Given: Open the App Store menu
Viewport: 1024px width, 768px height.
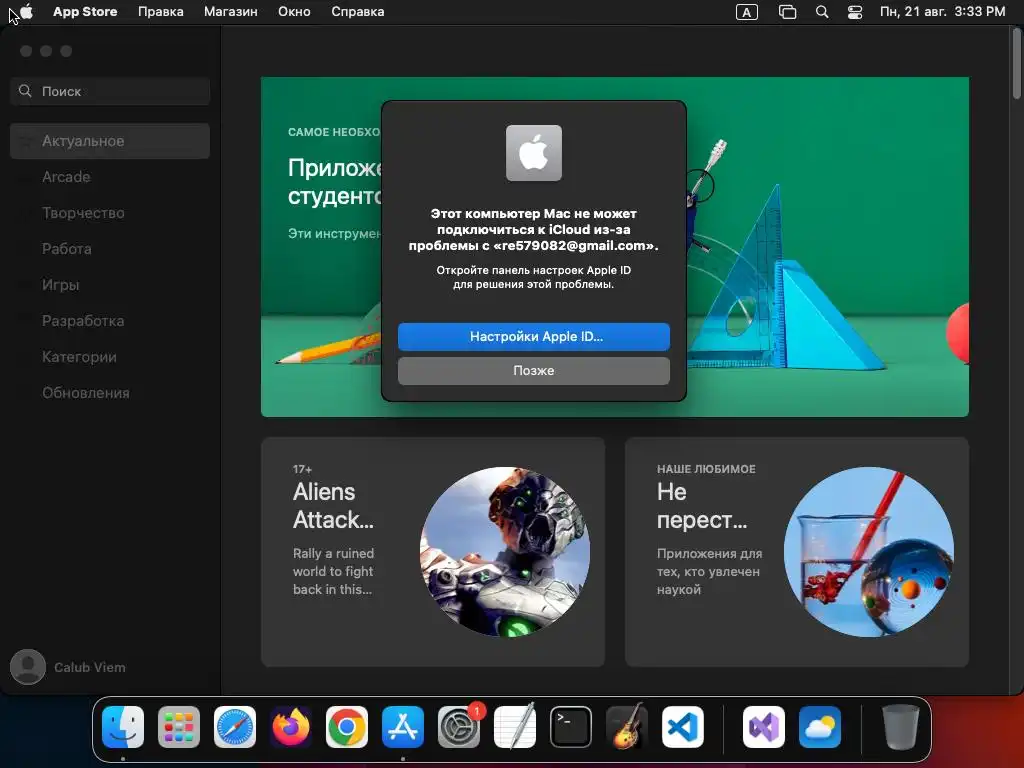Looking at the screenshot, I should coord(85,12).
